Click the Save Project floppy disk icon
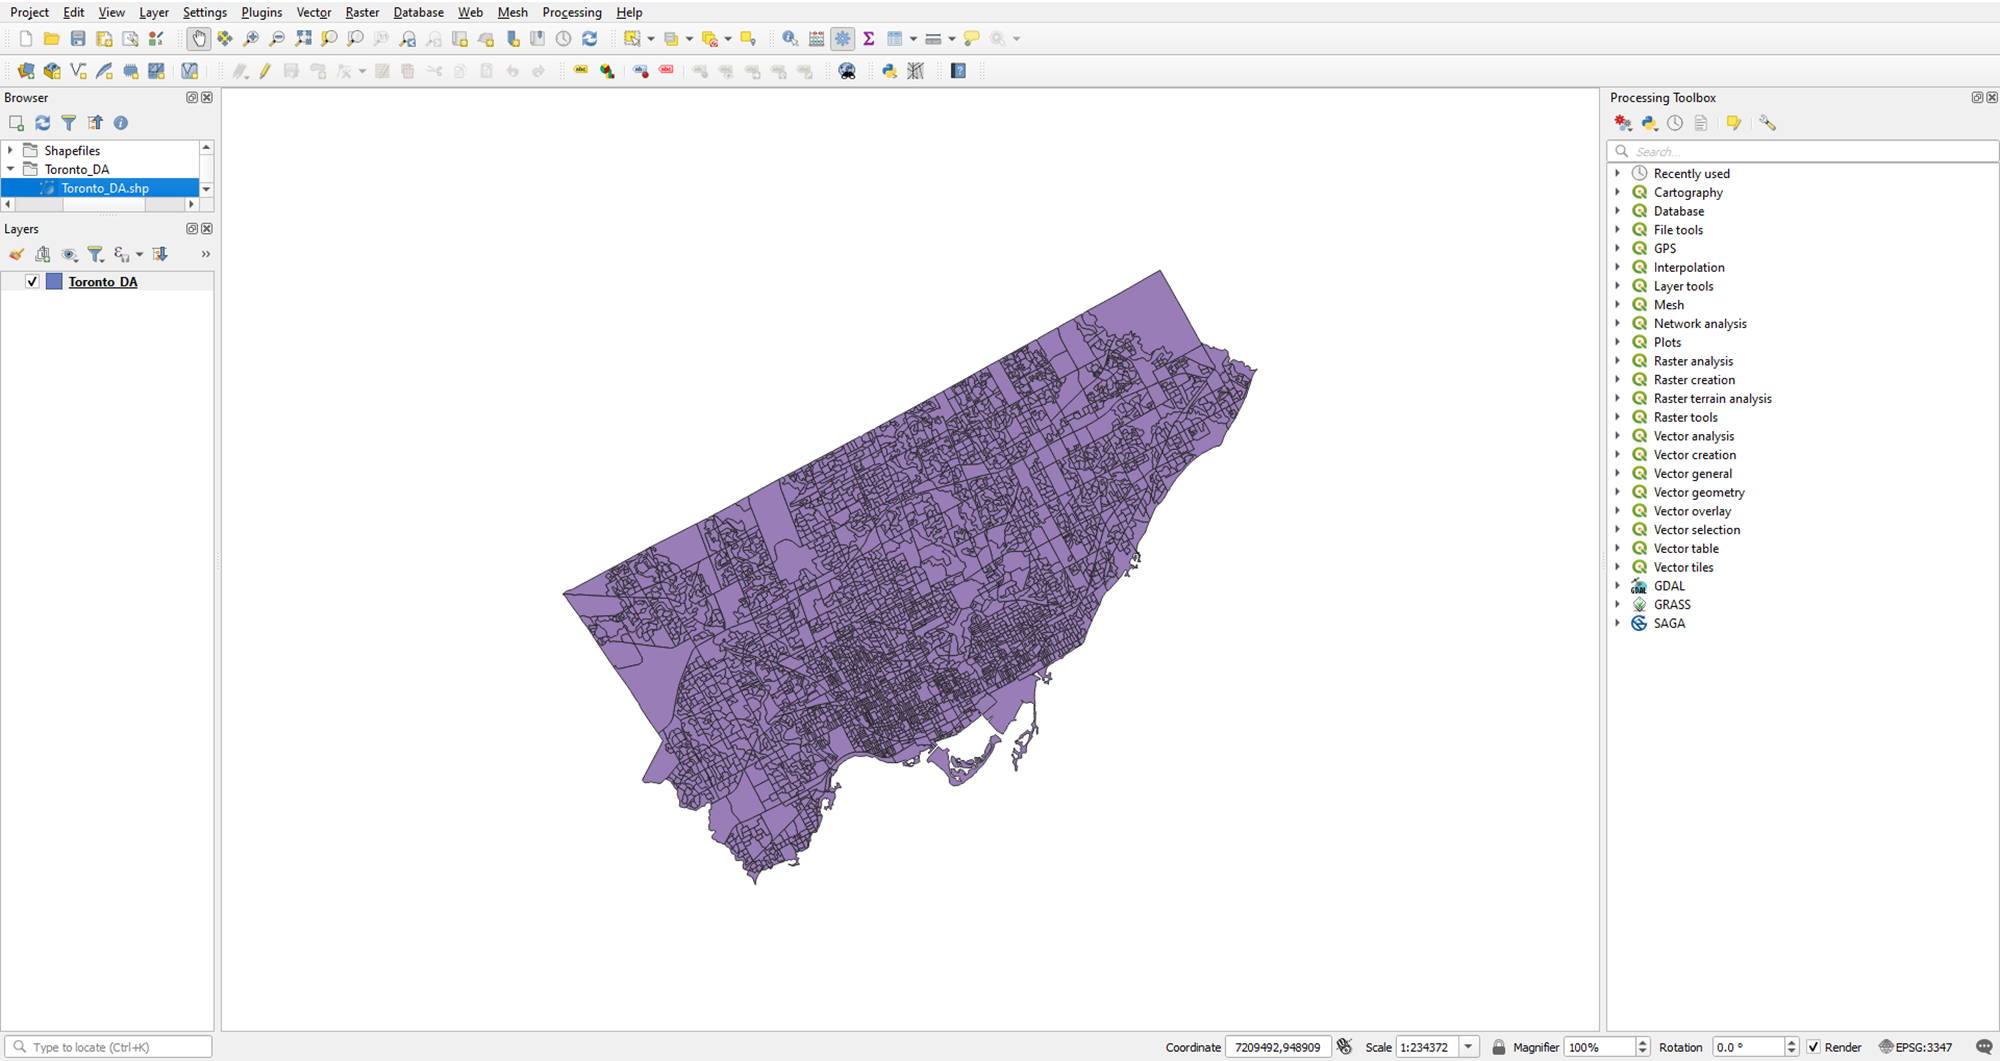The width and height of the screenshot is (2000, 1061). pyautogui.click(x=78, y=39)
